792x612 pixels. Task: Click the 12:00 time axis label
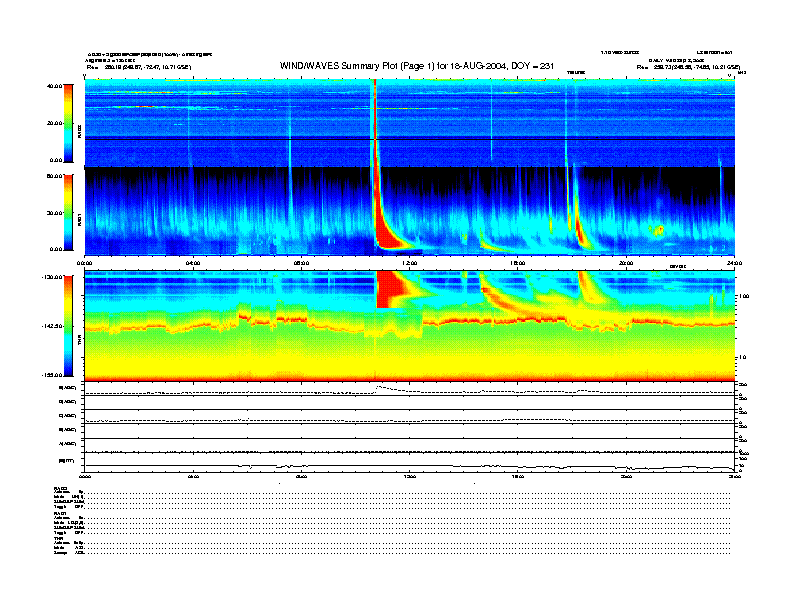(x=409, y=264)
